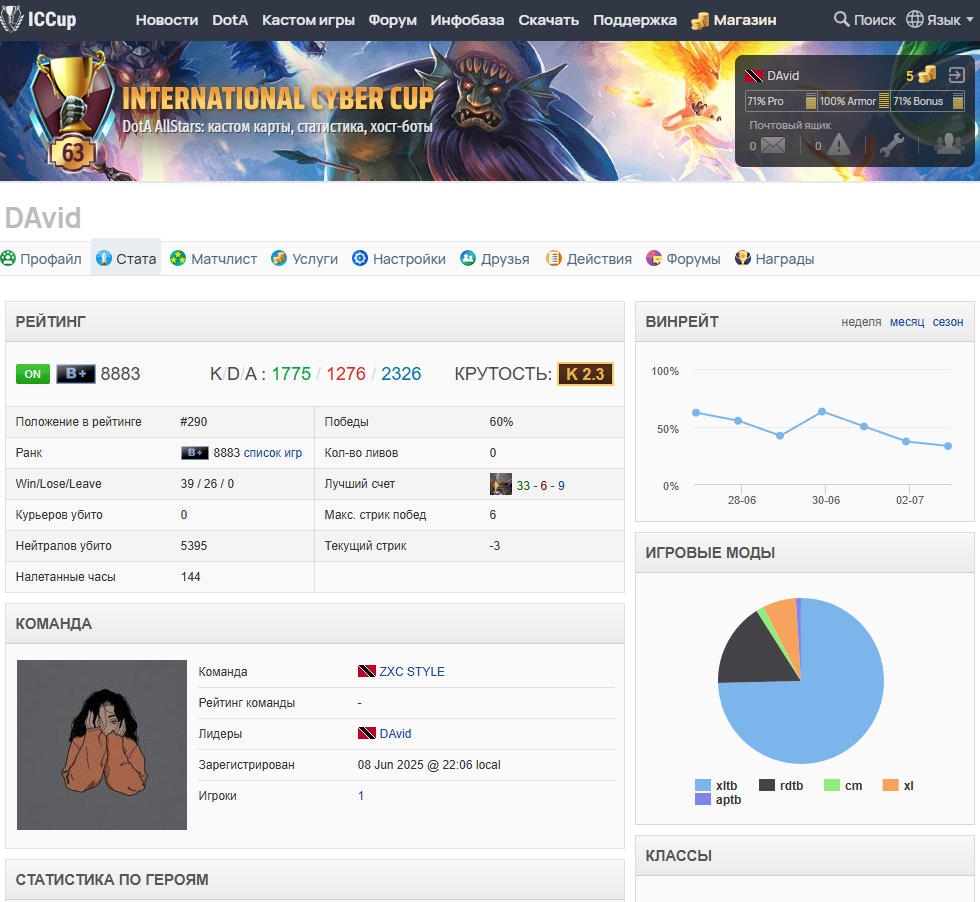The image size is (980, 902).
Task: Click the rdtb legend color swatch
Action: 766,785
